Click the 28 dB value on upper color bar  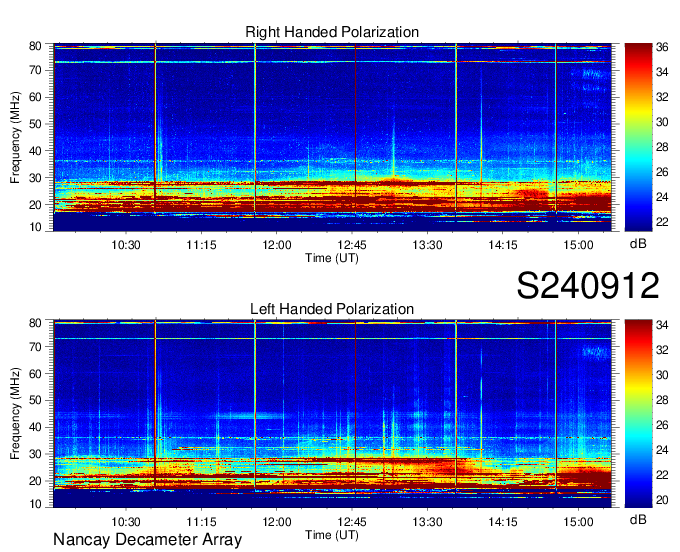tap(662, 147)
